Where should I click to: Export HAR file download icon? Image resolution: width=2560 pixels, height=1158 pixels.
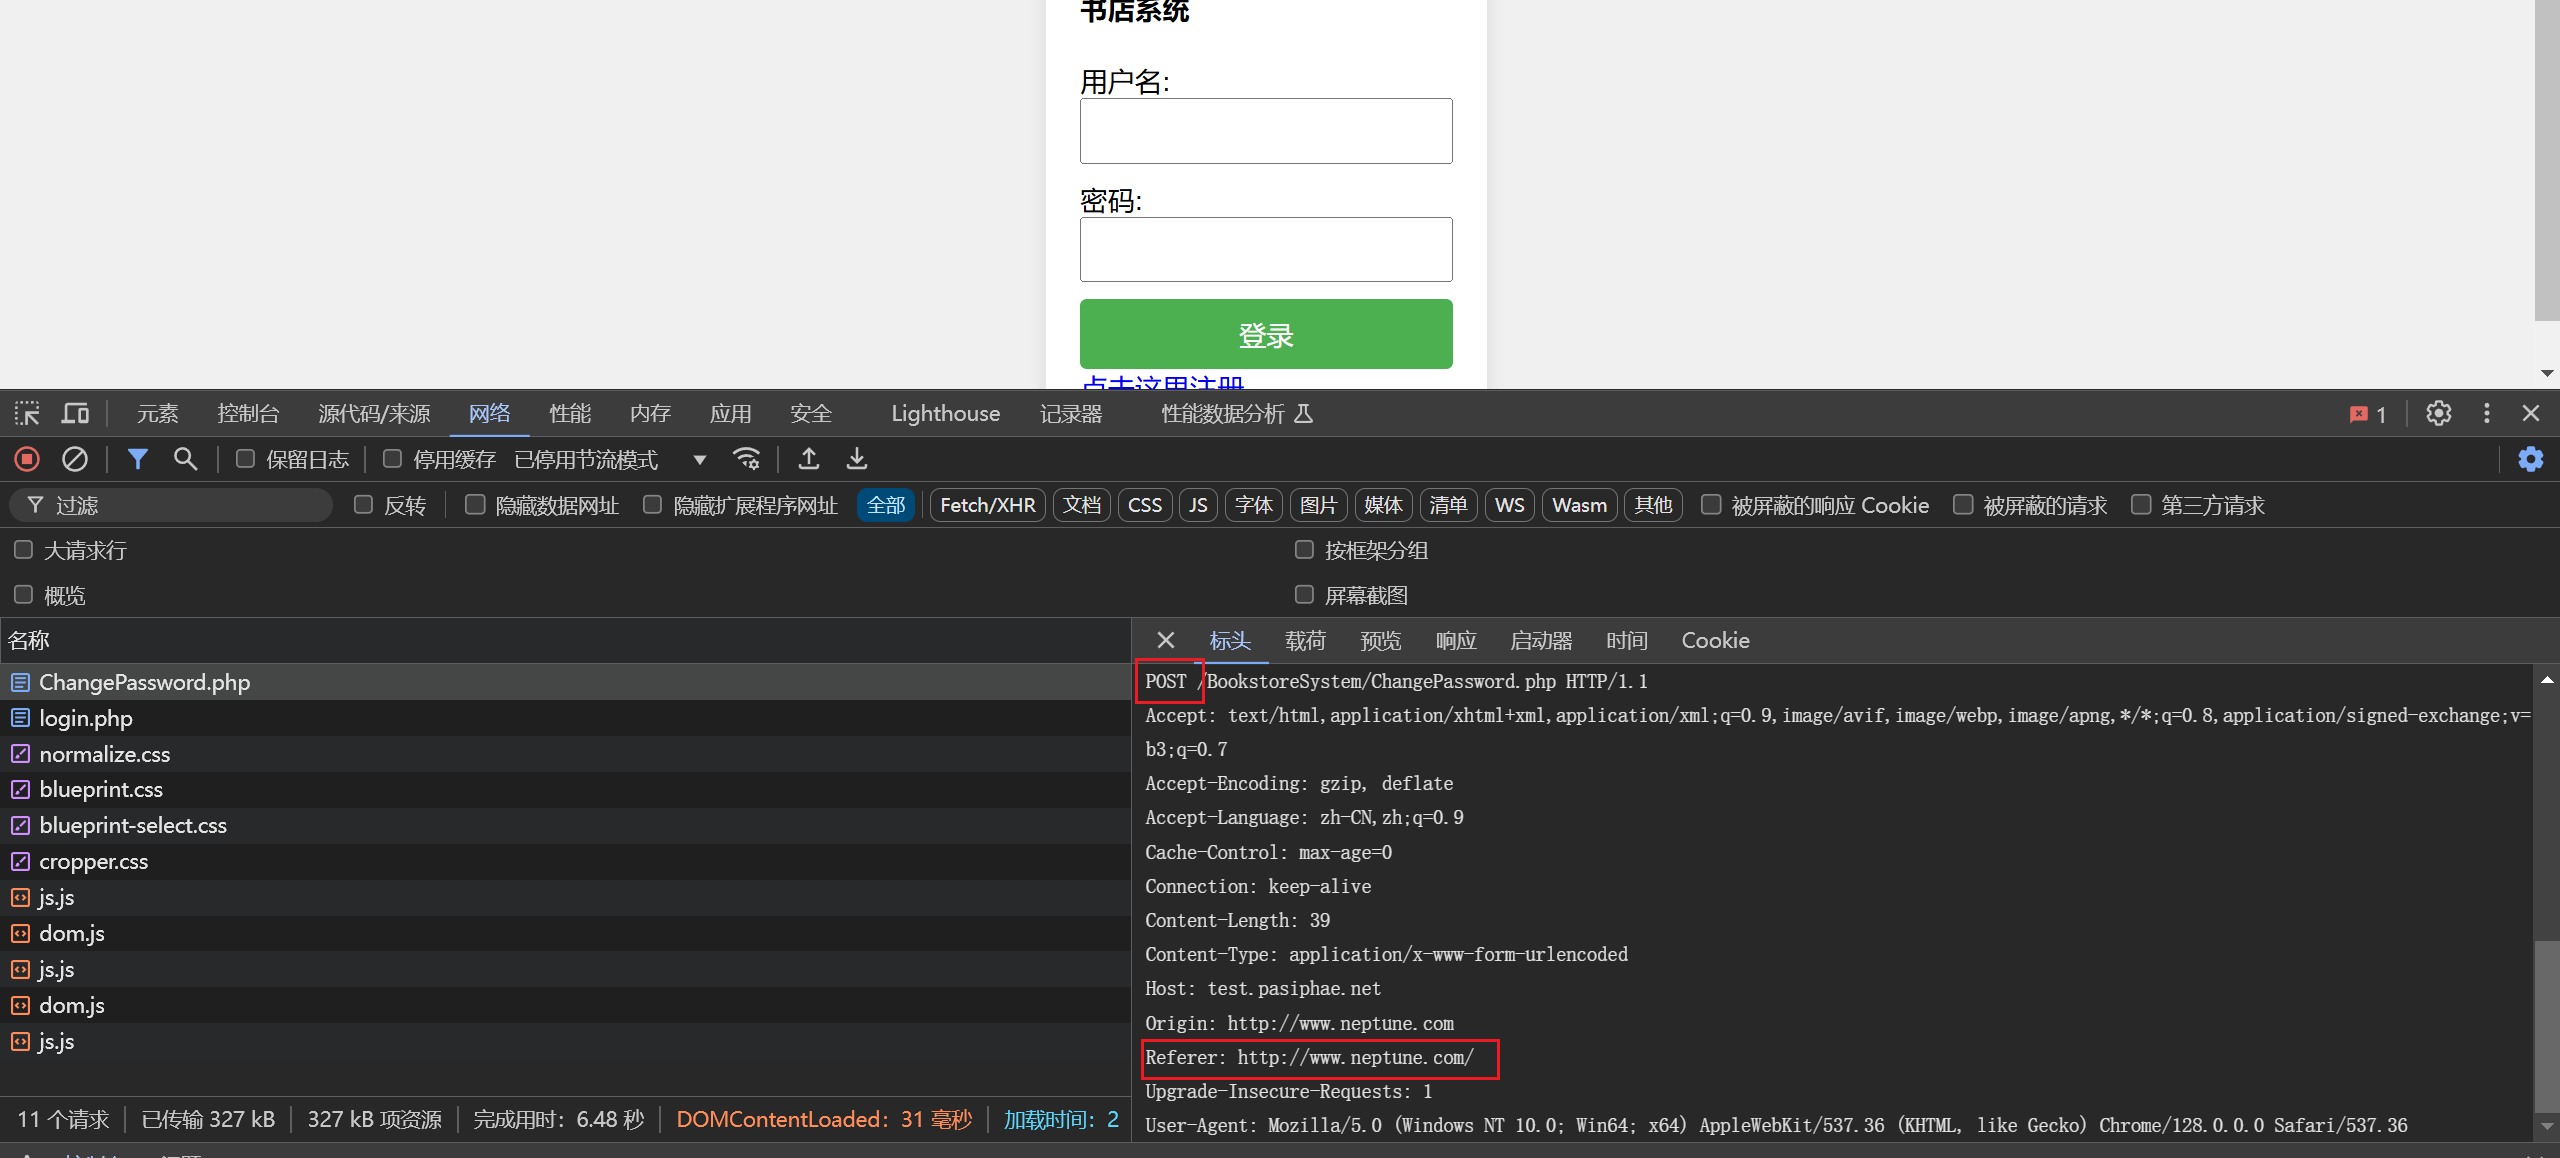[857, 459]
